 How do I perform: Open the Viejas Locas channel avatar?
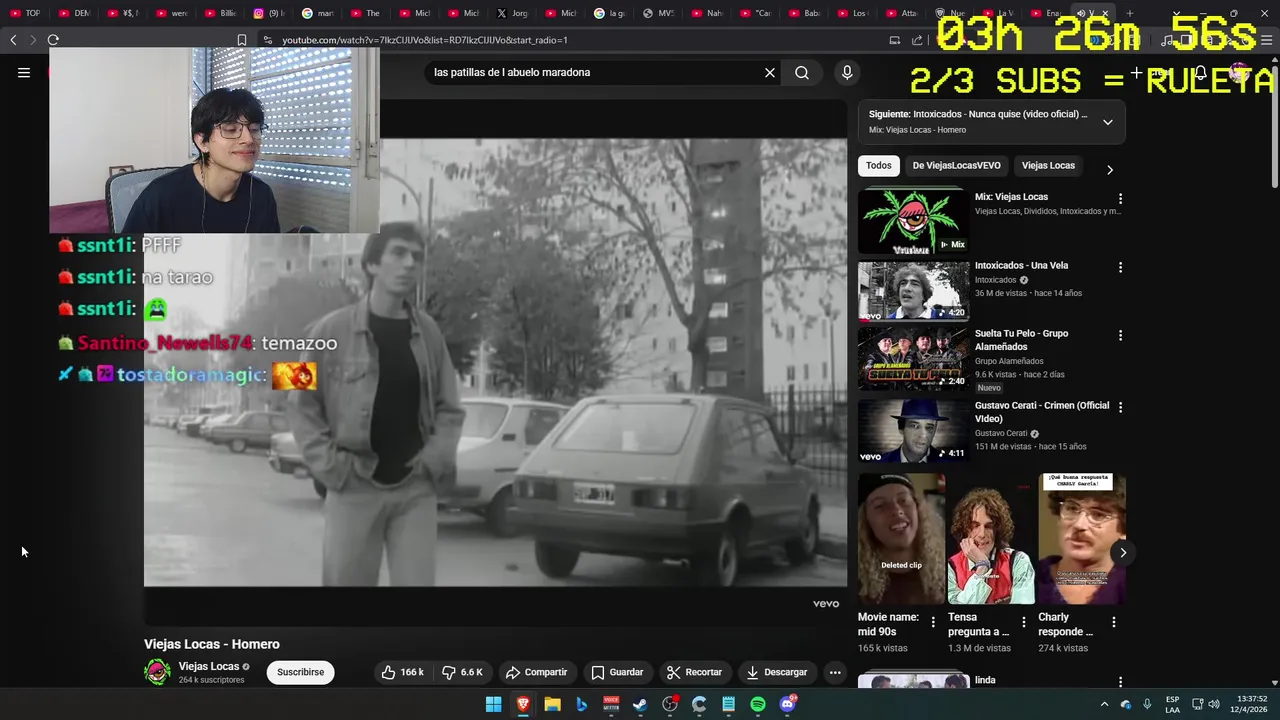[157, 672]
